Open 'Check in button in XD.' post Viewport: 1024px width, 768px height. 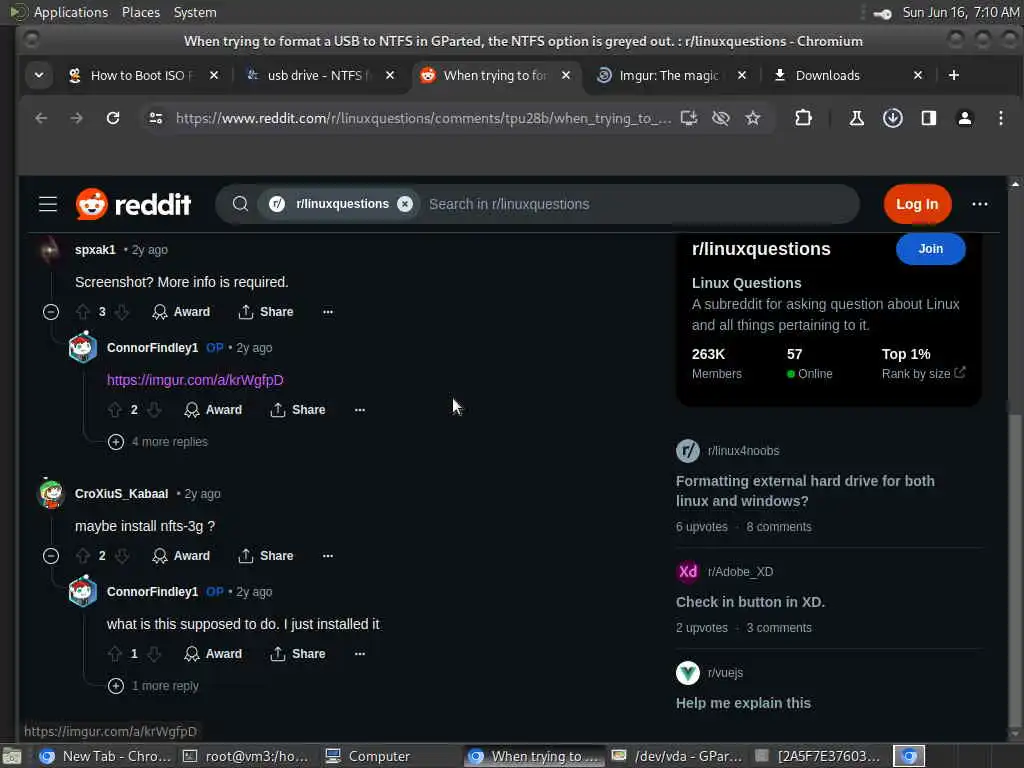point(750,602)
